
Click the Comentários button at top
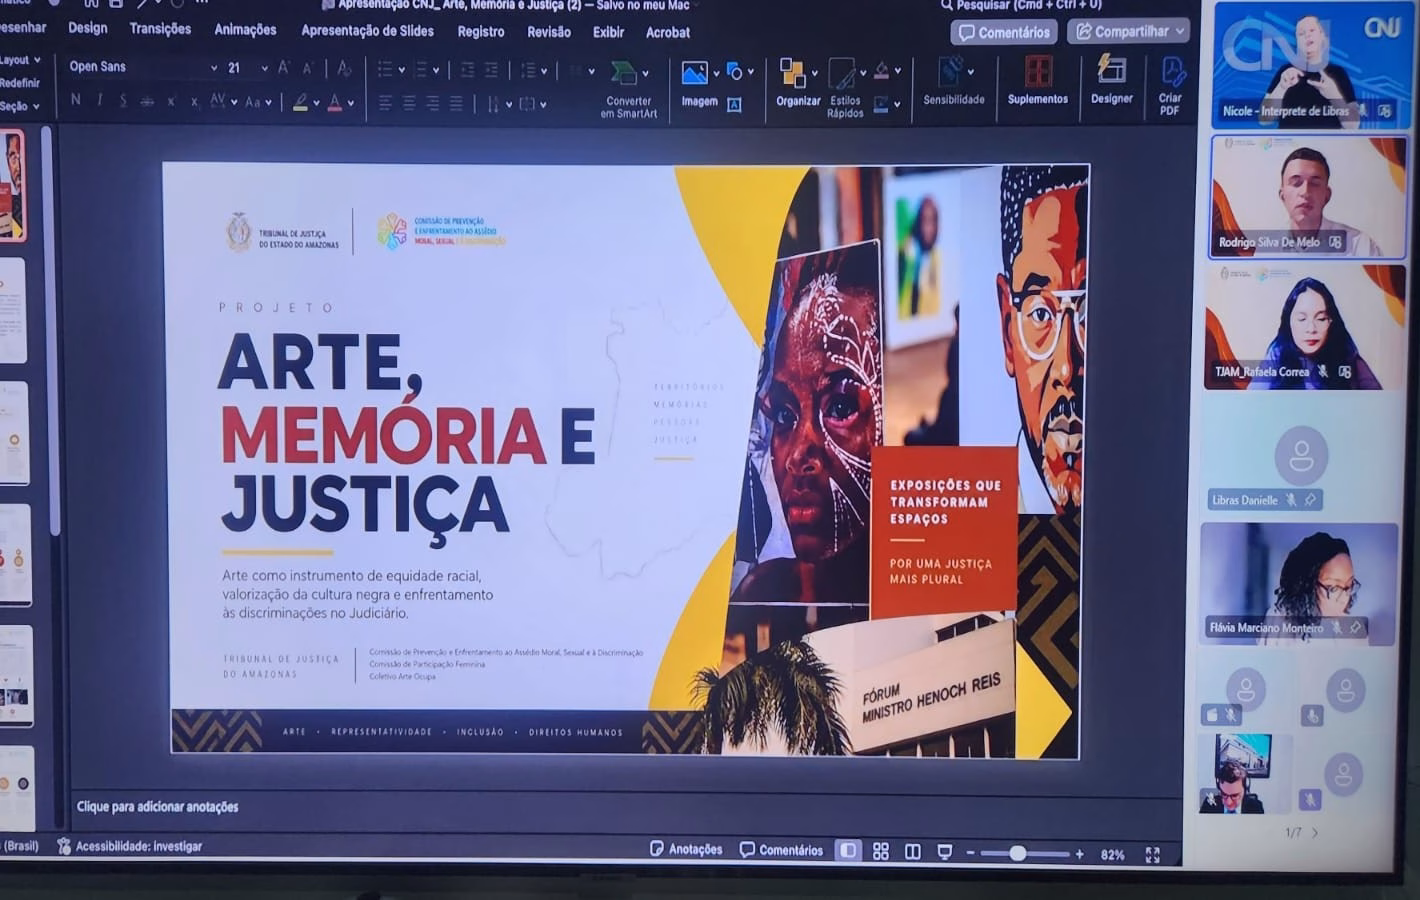[1004, 32]
